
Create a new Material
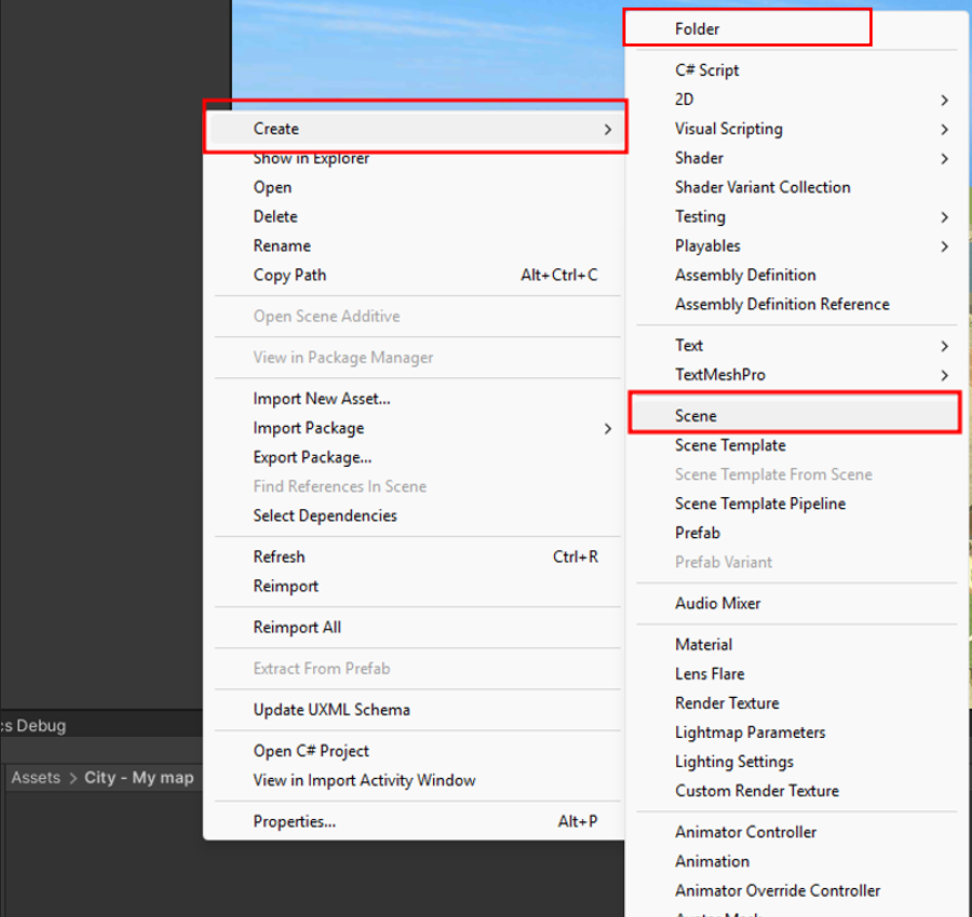[x=703, y=645]
